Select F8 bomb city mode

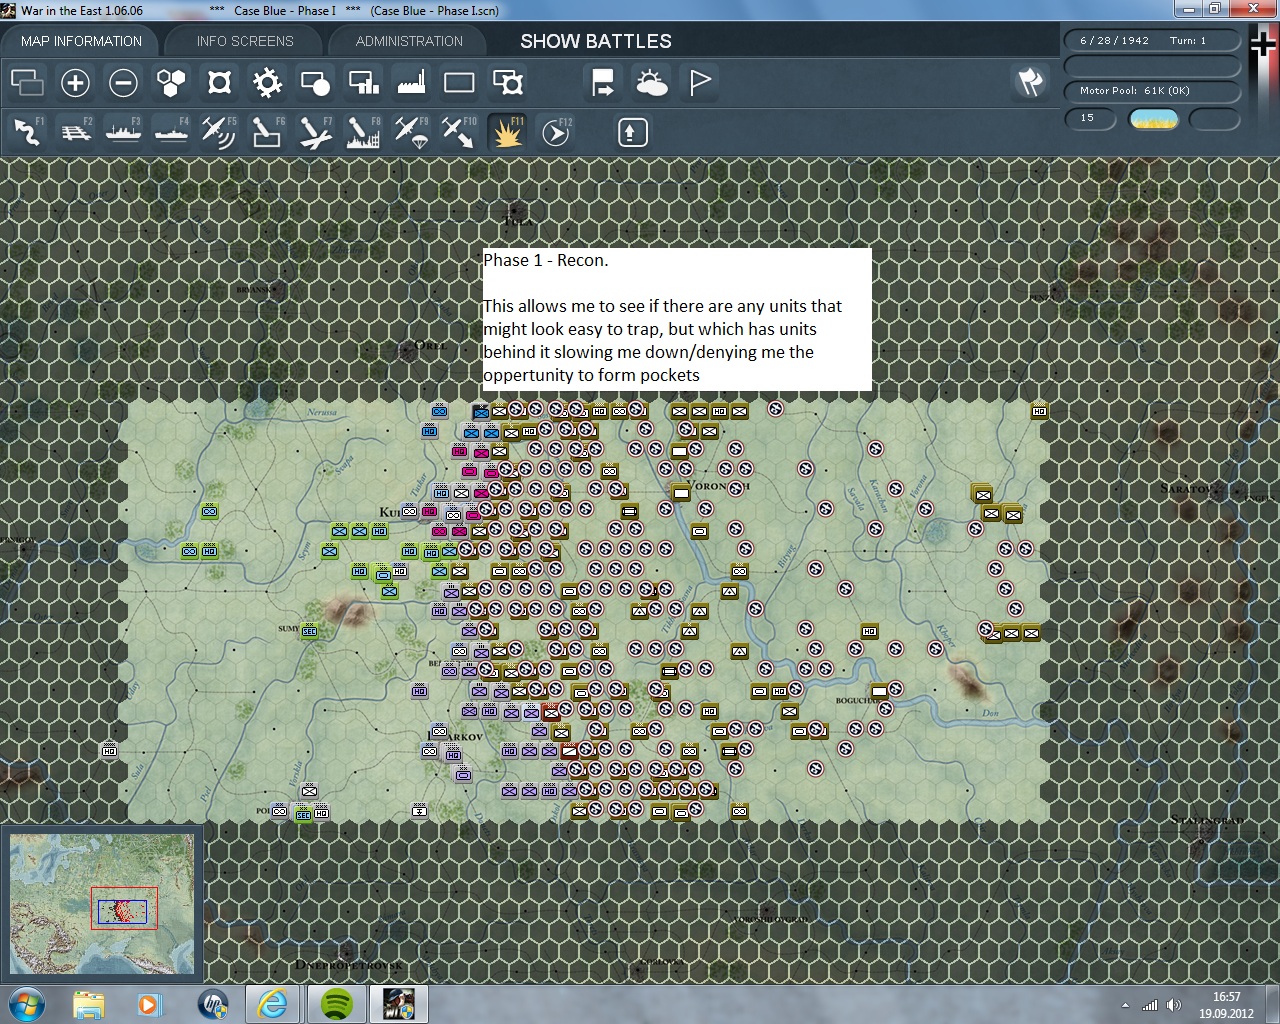[x=363, y=132]
